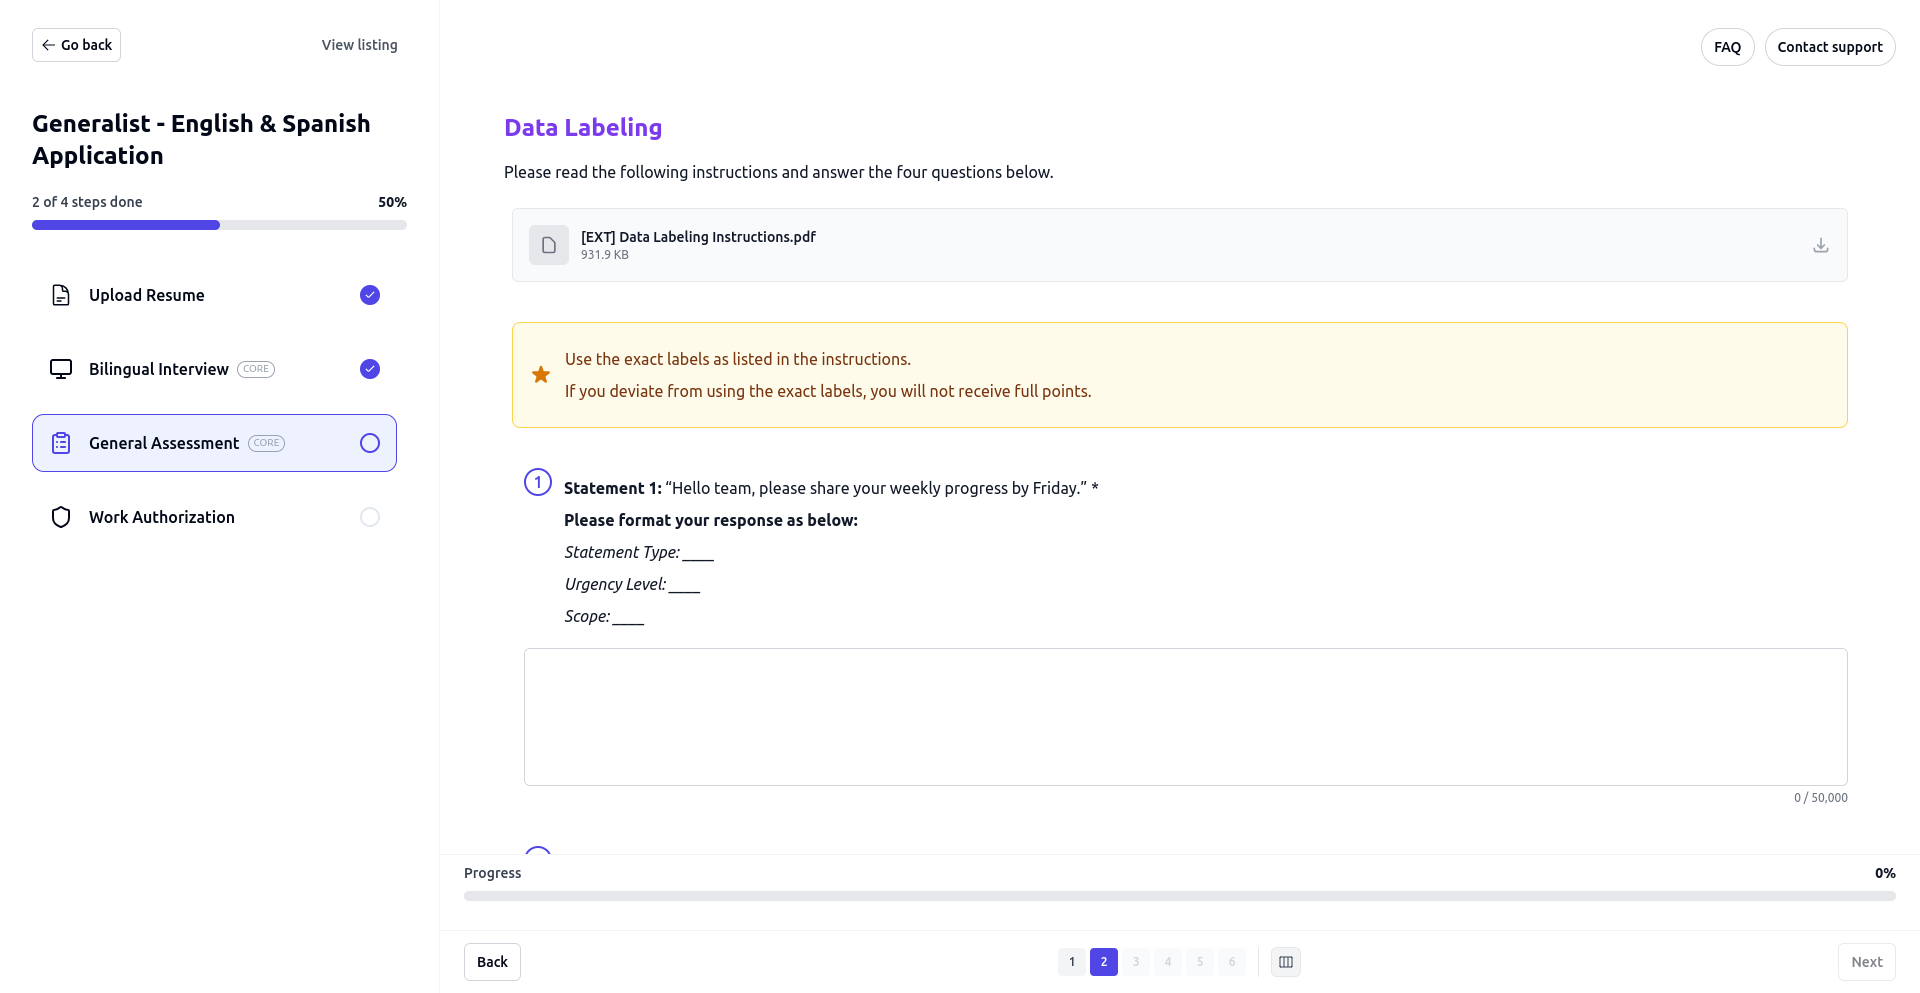Open the View listing link
Viewport: 1920px width, 993px height.
click(359, 45)
